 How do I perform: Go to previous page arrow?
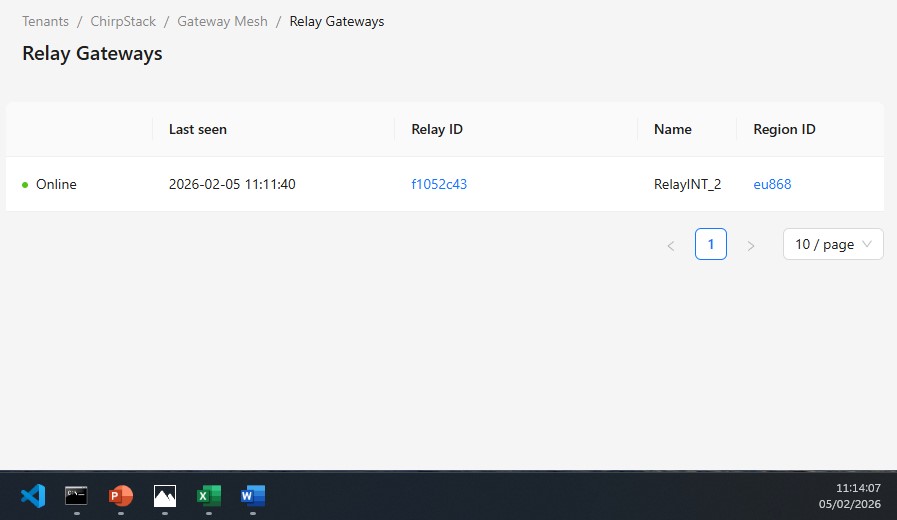671,245
